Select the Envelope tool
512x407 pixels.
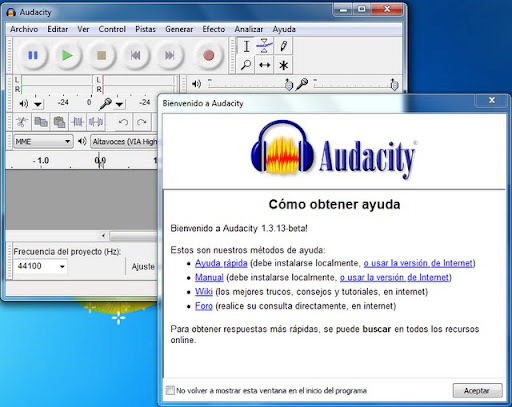click(264, 46)
